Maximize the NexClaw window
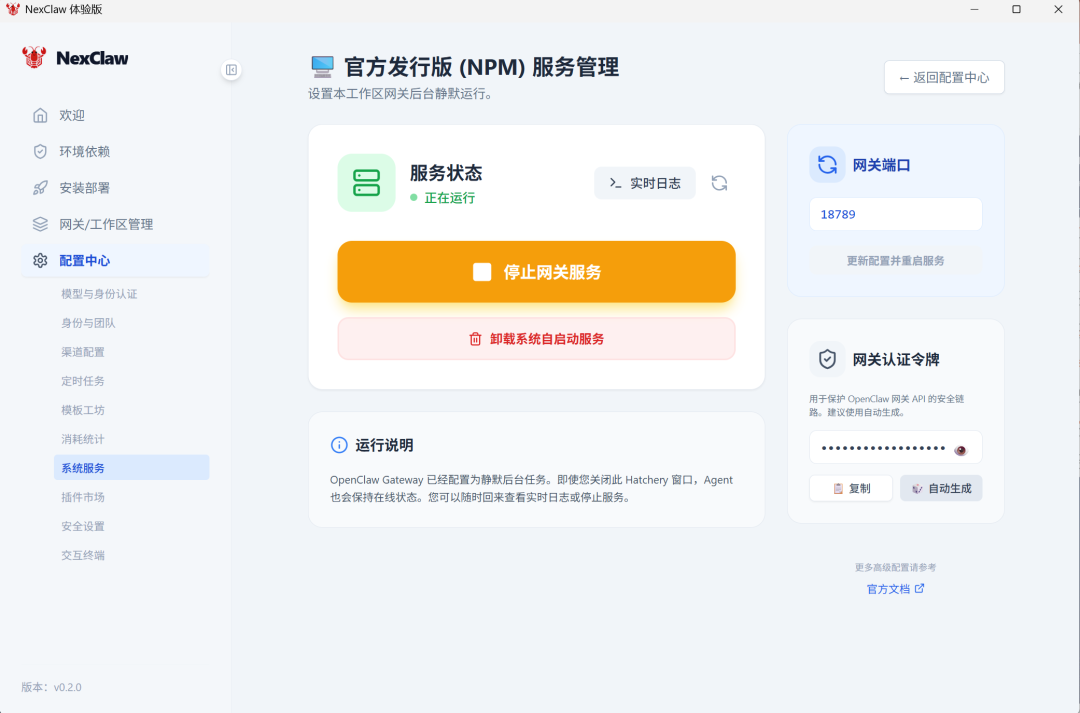 [x=1016, y=9]
